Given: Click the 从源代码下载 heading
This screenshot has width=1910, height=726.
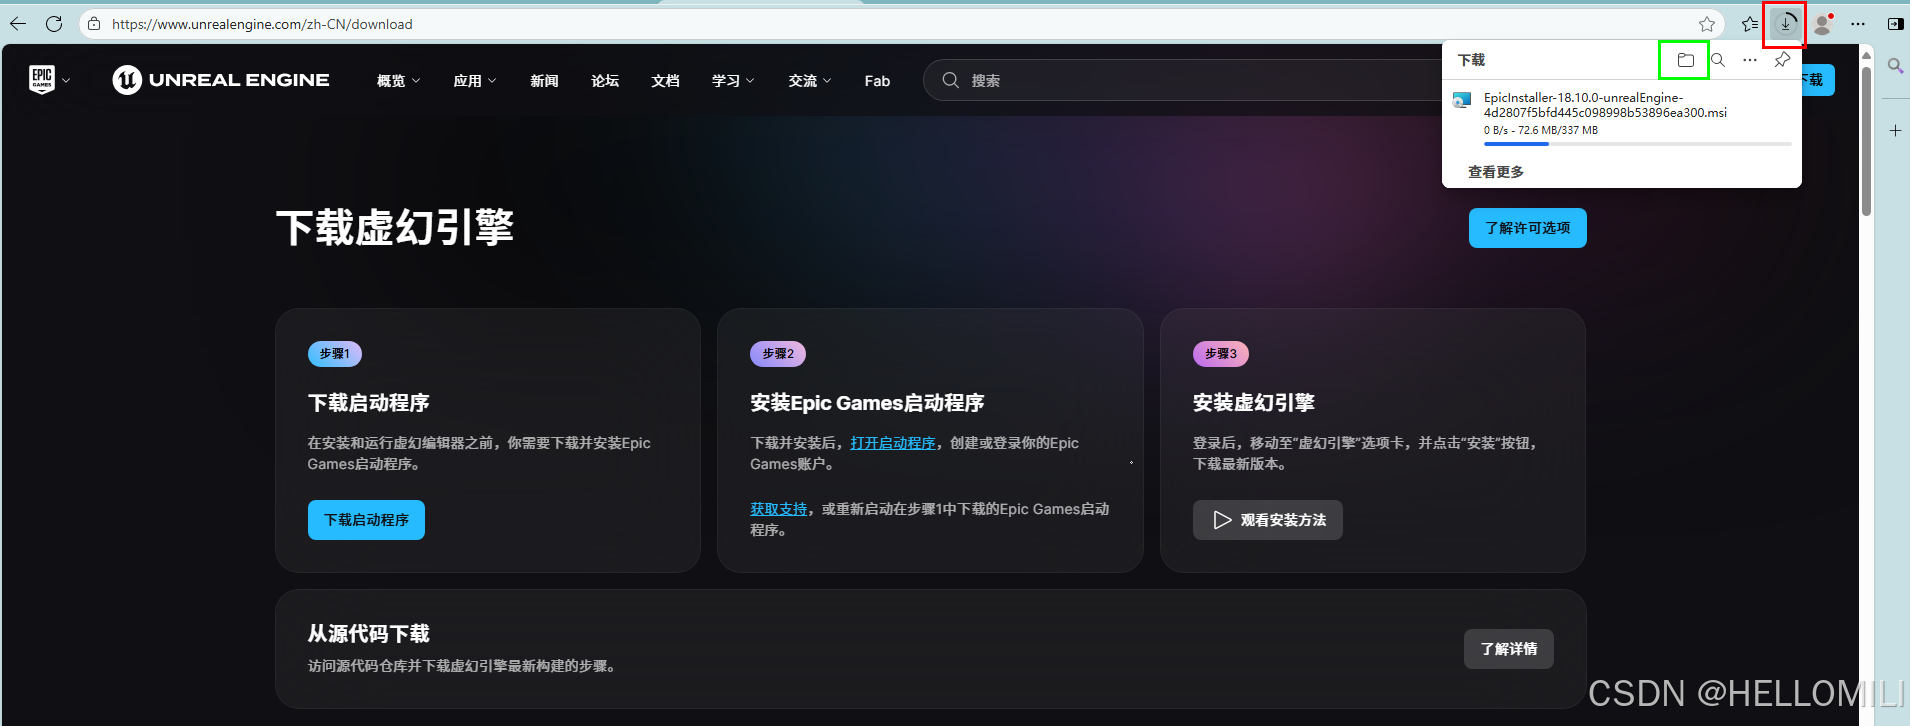Looking at the screenshot, I should pos(368,634).
